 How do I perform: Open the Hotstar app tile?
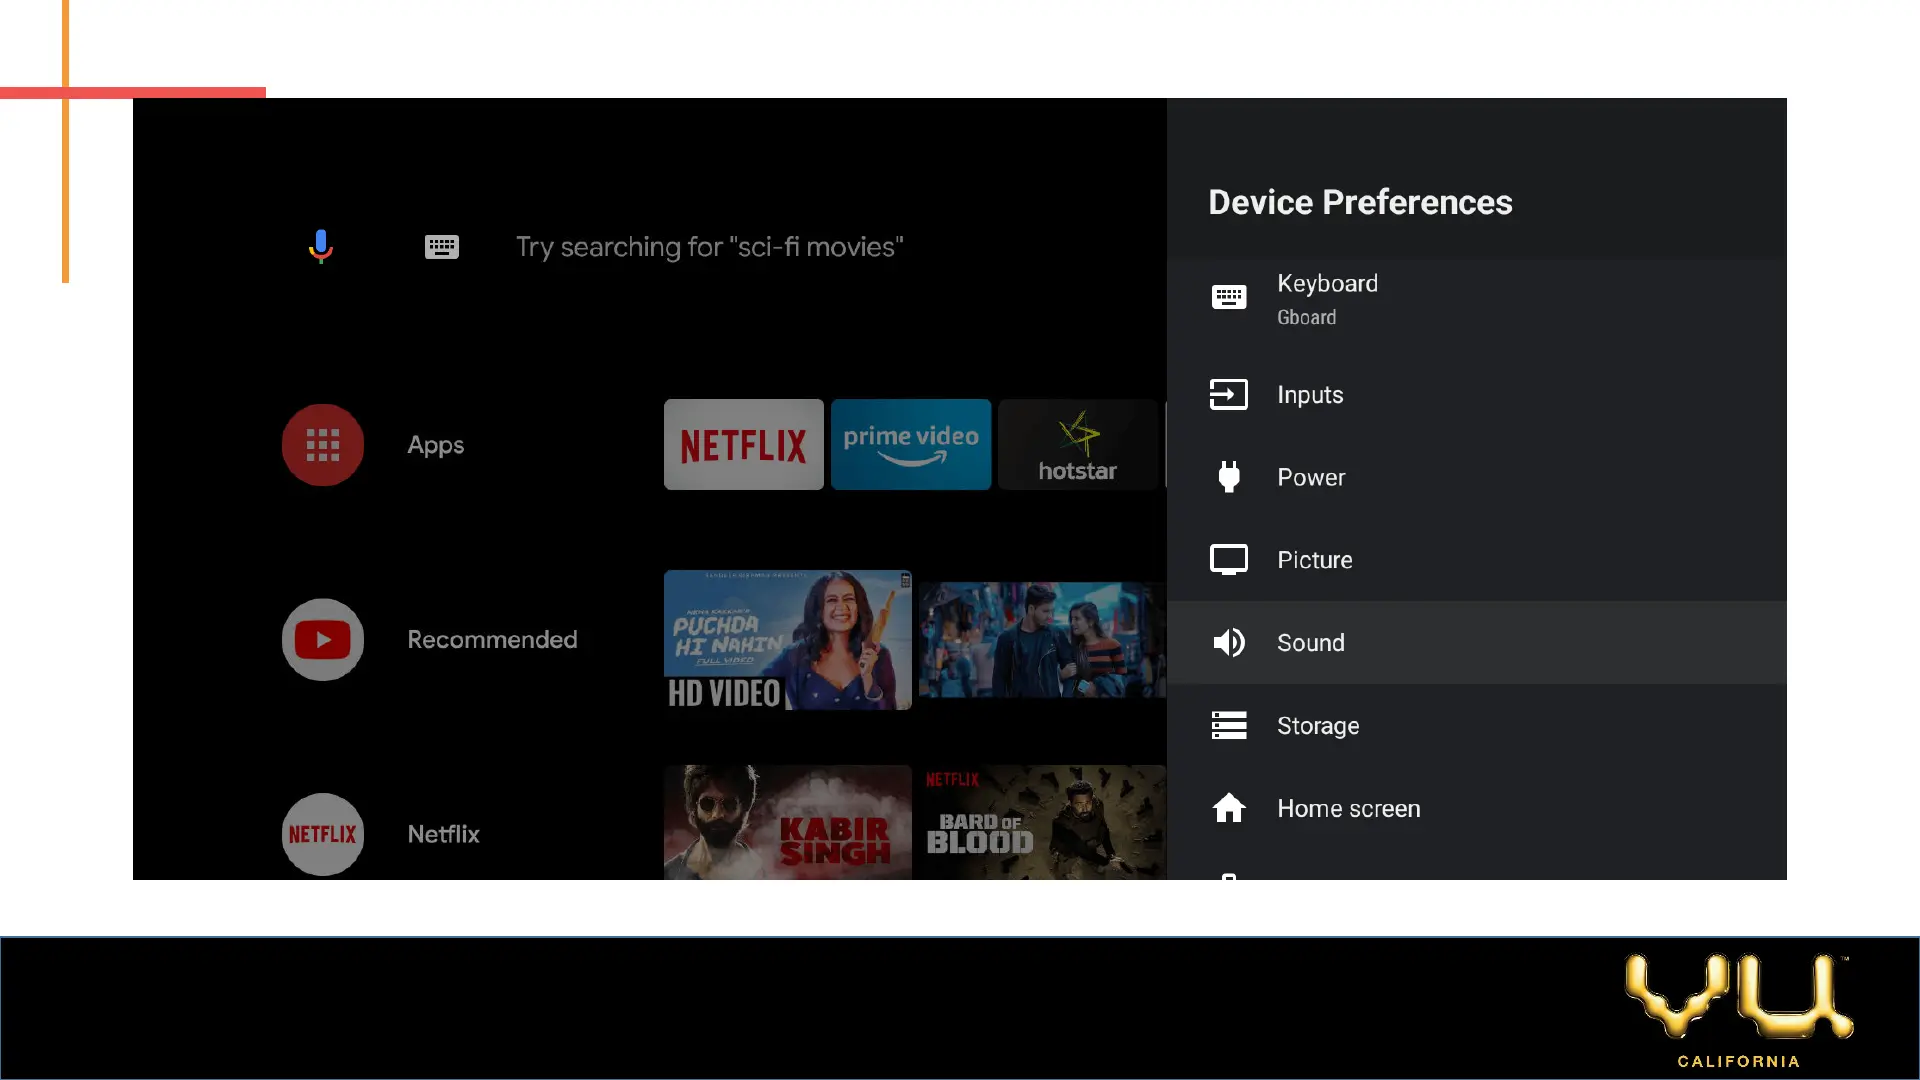pyautogui.click(x=1077, y=445)
